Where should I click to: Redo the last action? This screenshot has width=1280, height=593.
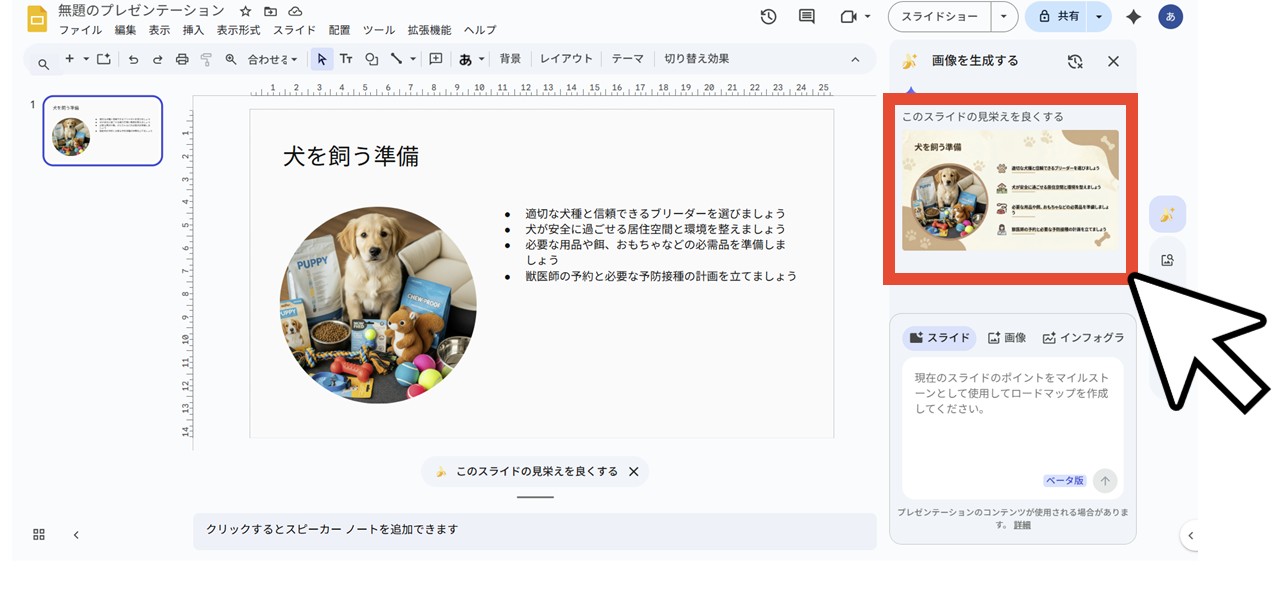pos(156,59)
